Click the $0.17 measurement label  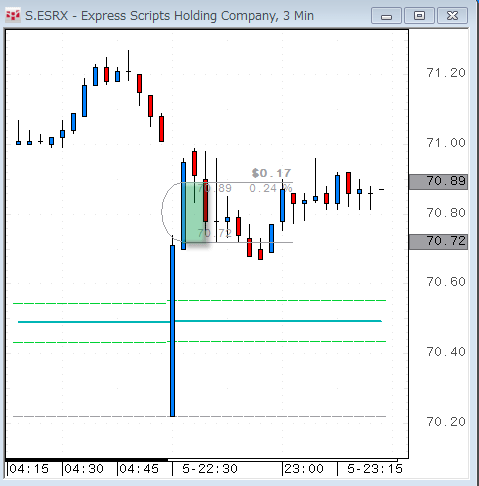271,173
